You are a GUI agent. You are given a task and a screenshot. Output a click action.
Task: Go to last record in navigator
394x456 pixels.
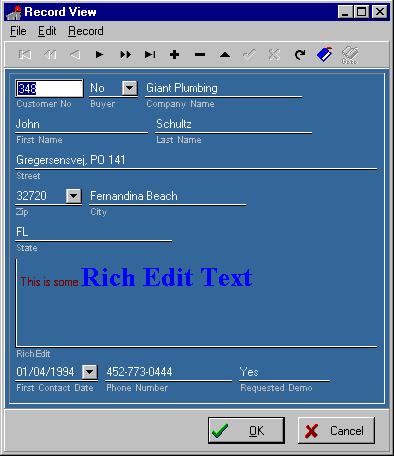[150, 54]
